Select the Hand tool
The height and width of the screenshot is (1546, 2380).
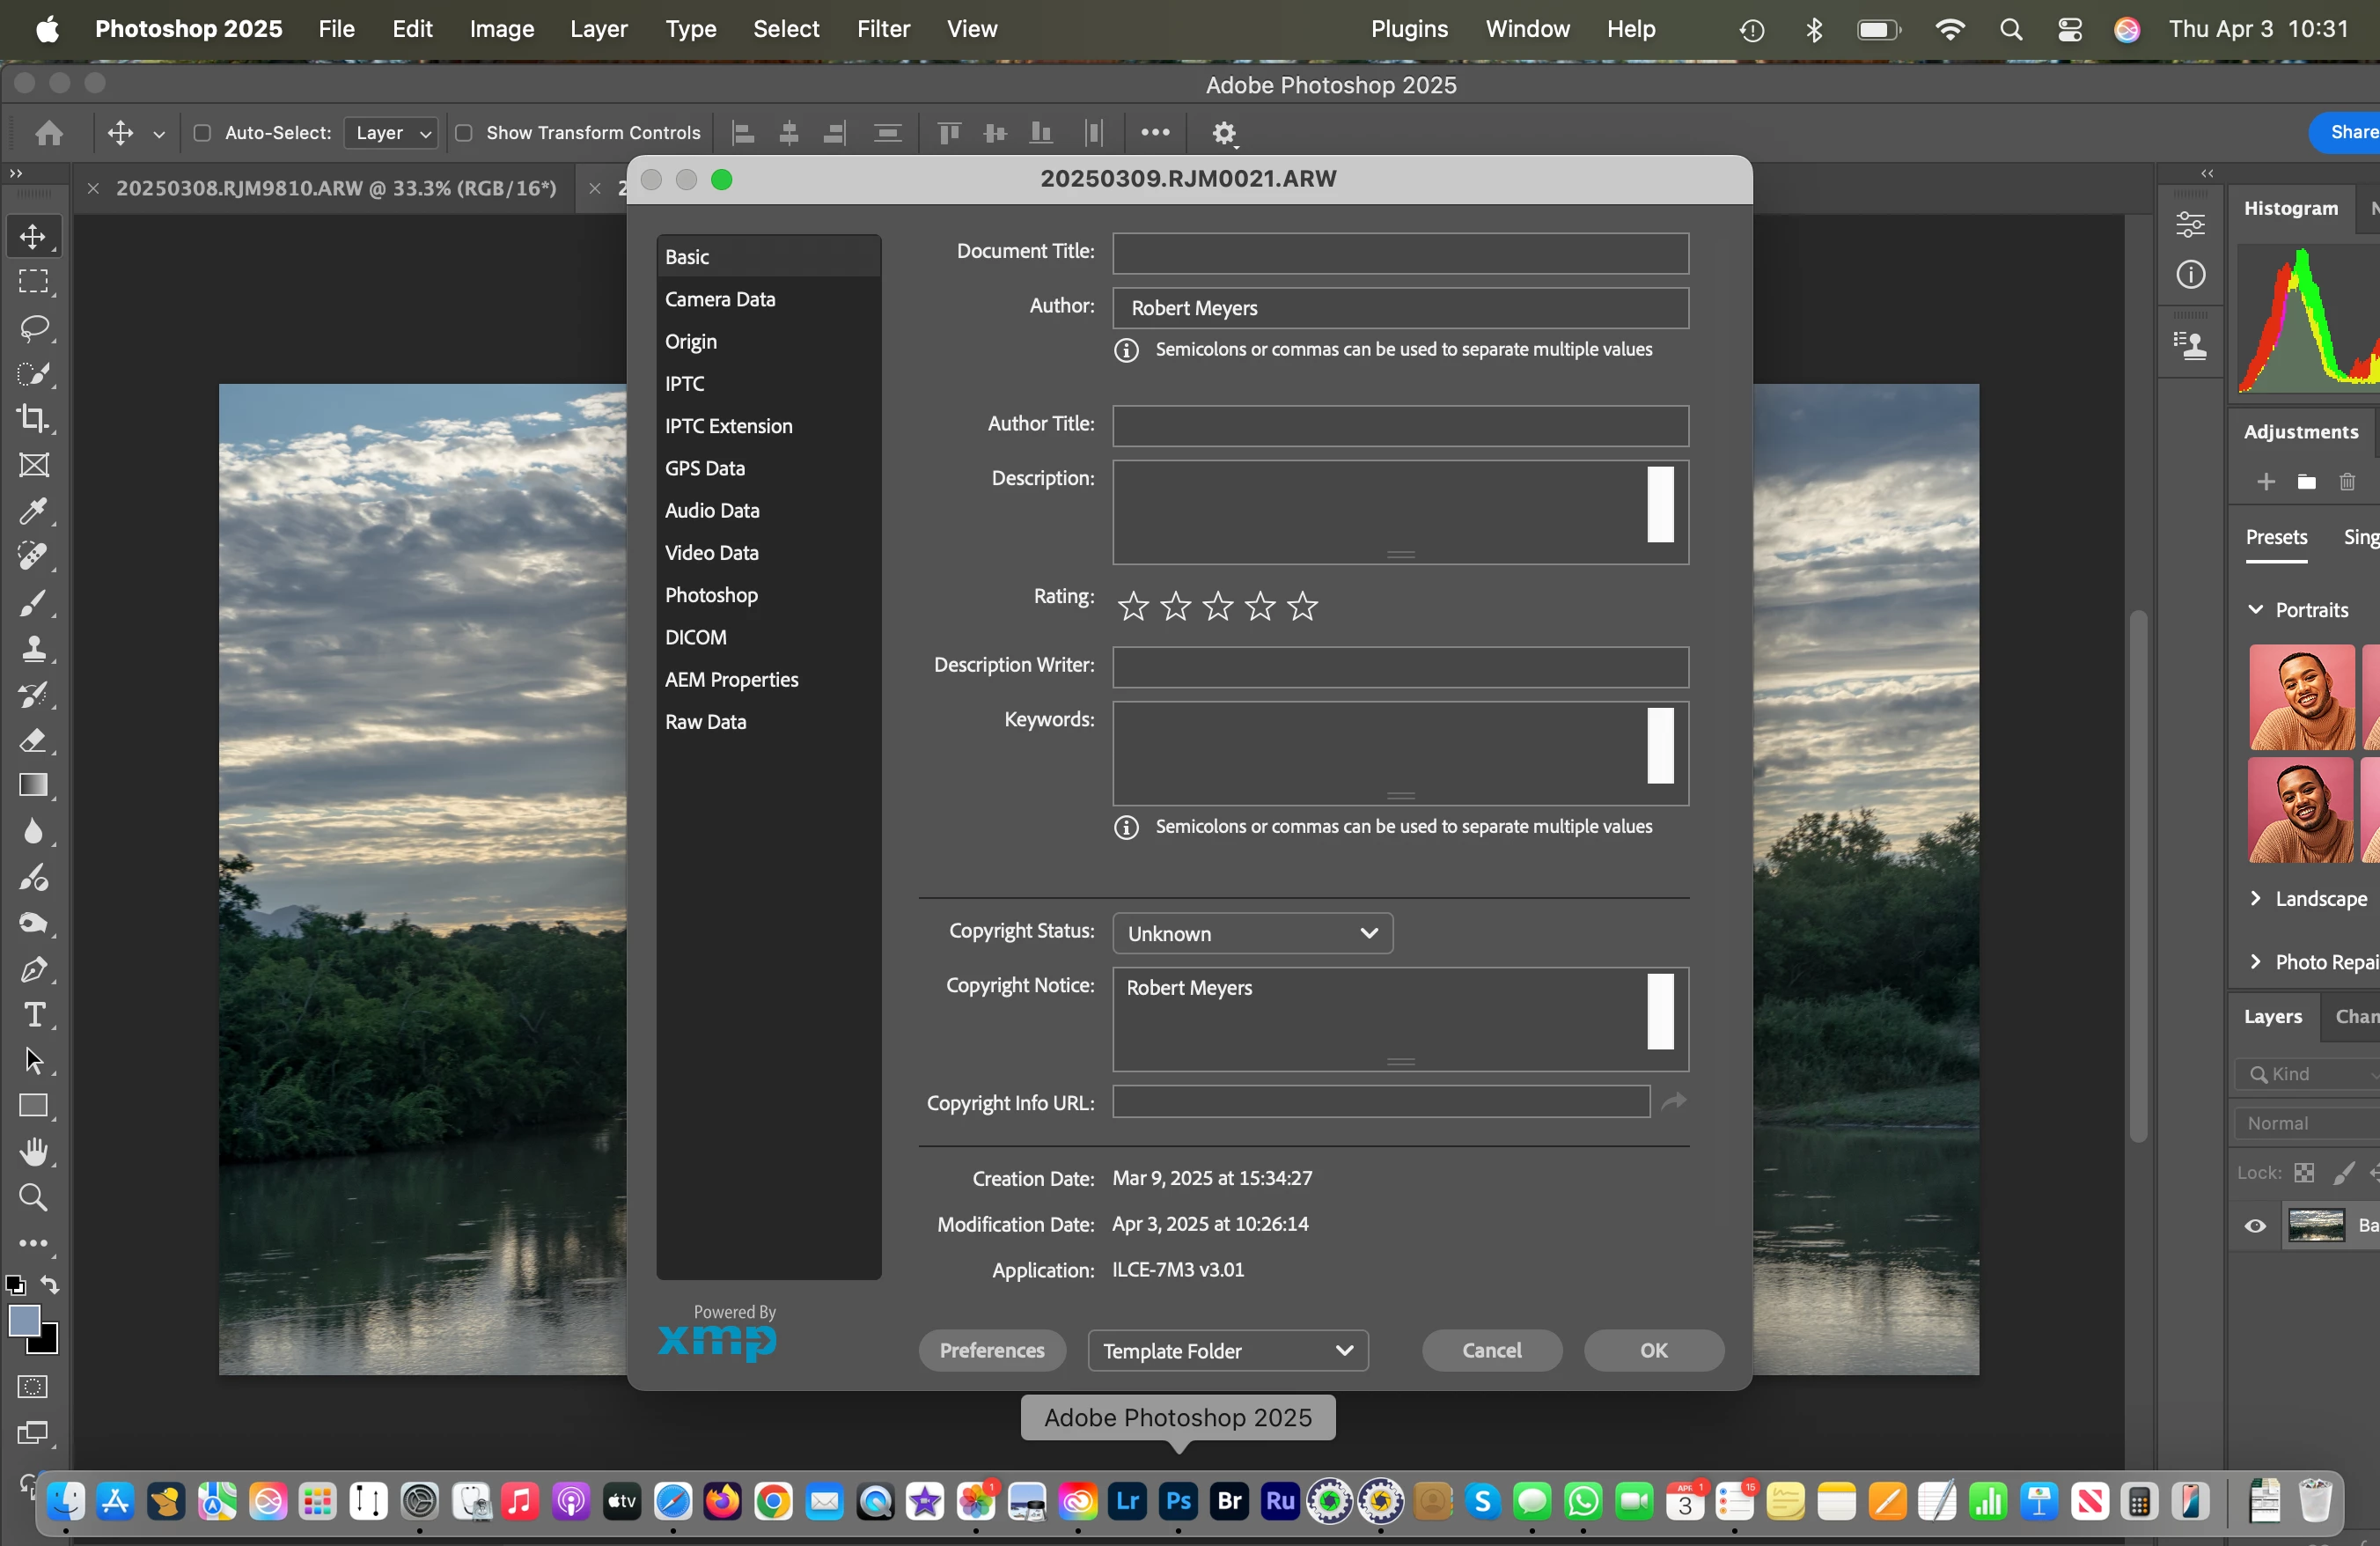33,1152
